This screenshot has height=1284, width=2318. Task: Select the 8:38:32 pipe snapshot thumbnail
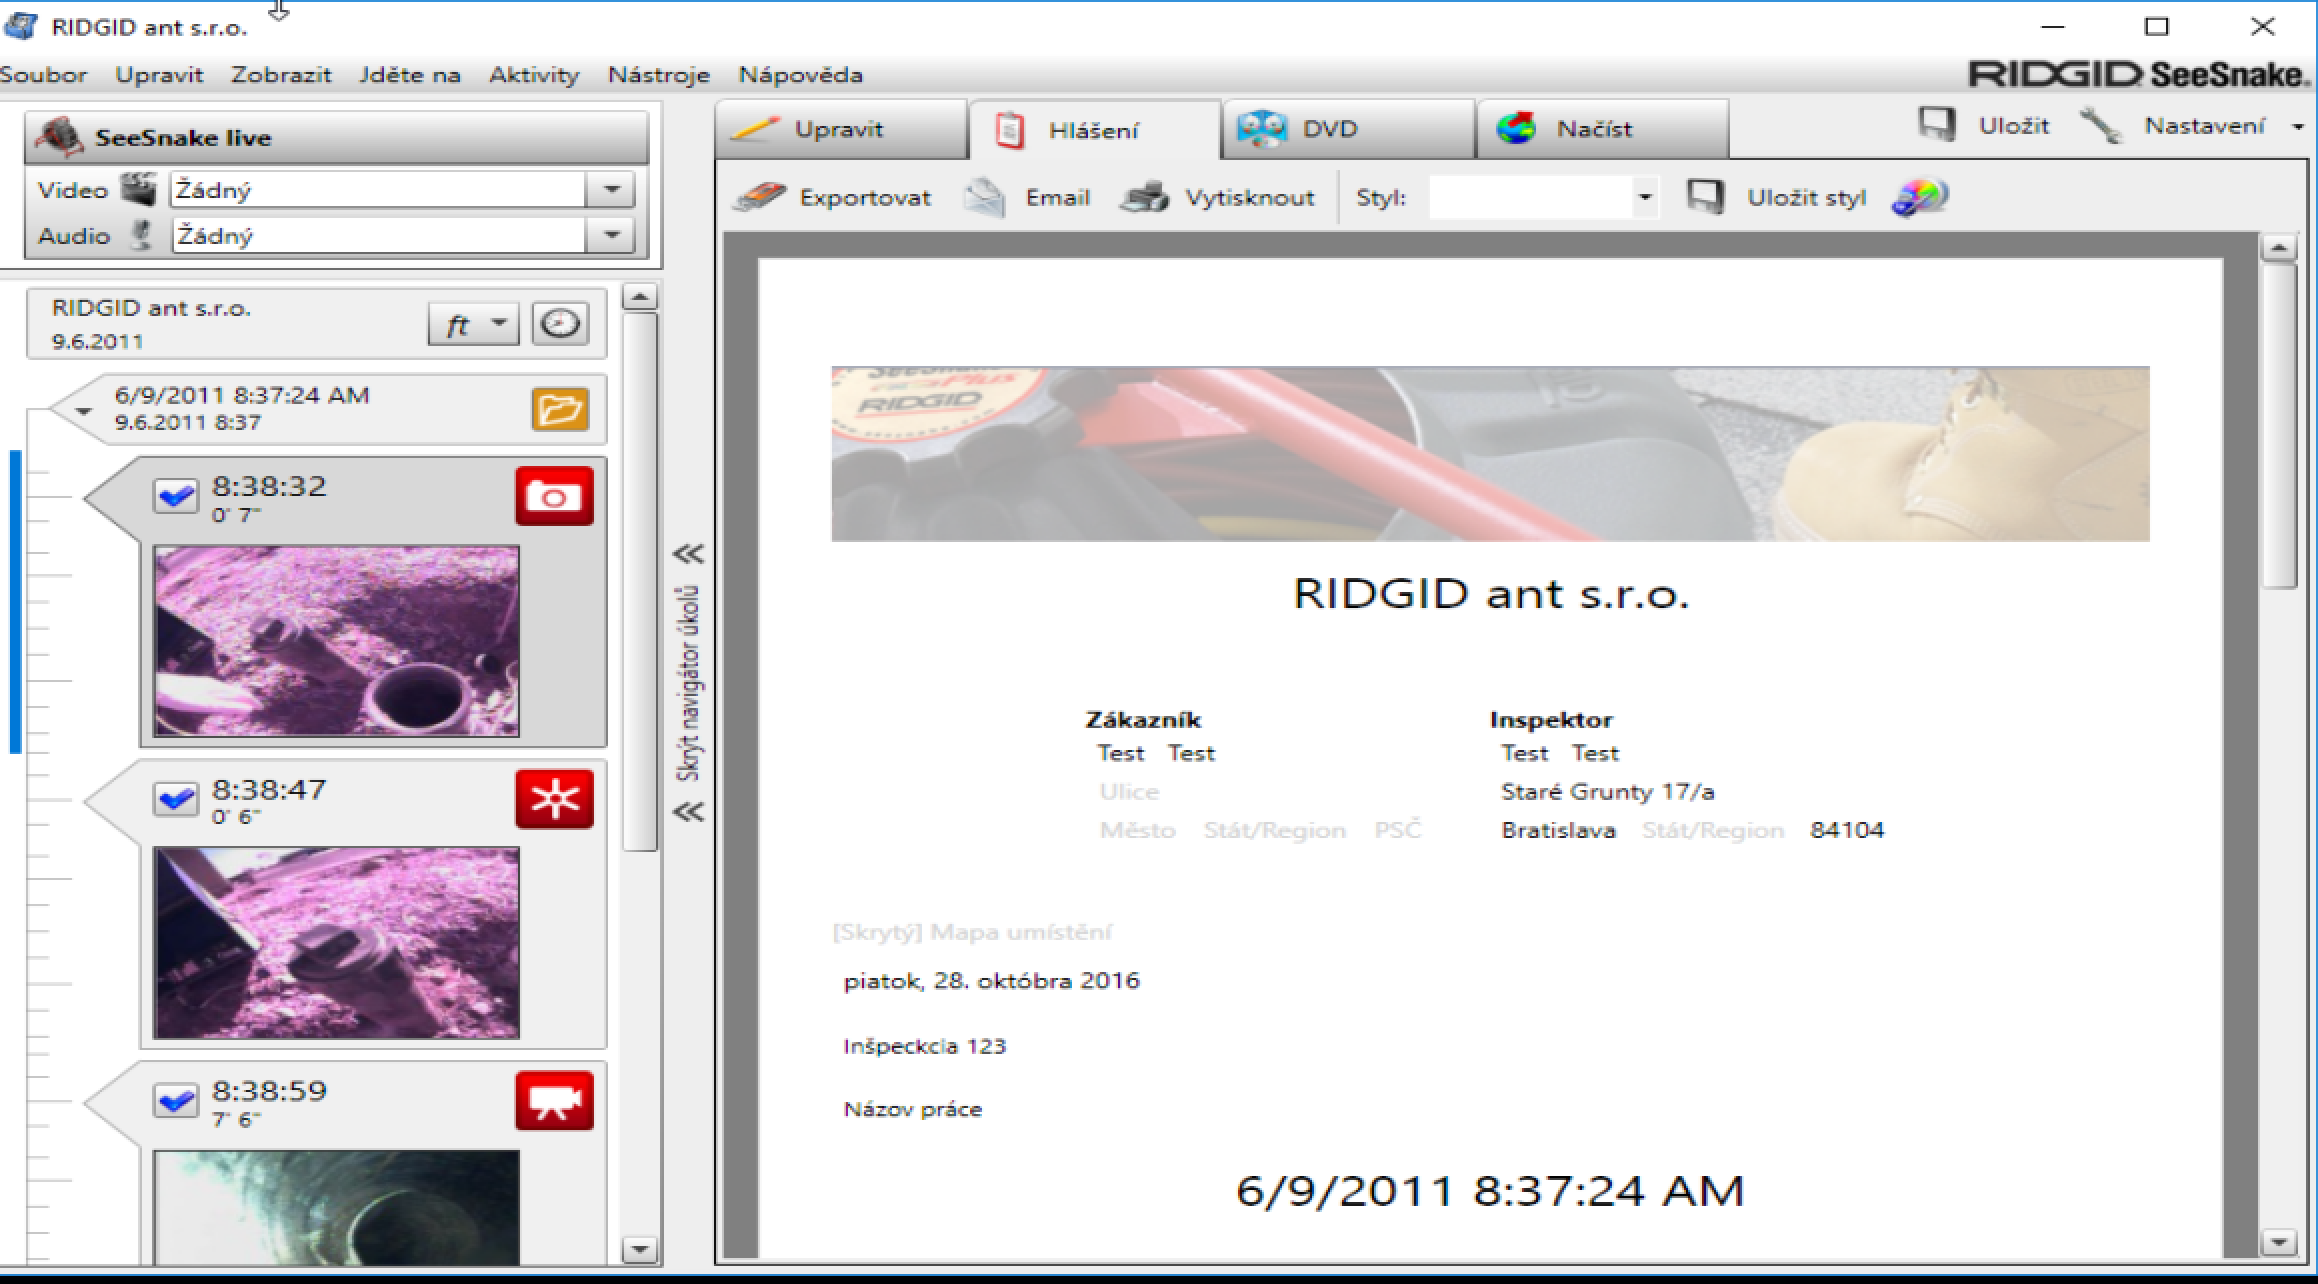point(337,641)
